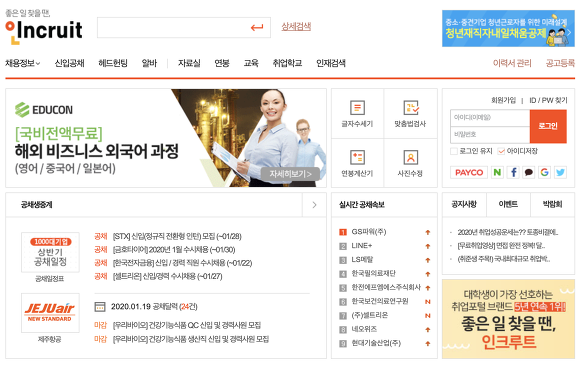
Task: Log in with the Naver N icon
Action: 497,172
